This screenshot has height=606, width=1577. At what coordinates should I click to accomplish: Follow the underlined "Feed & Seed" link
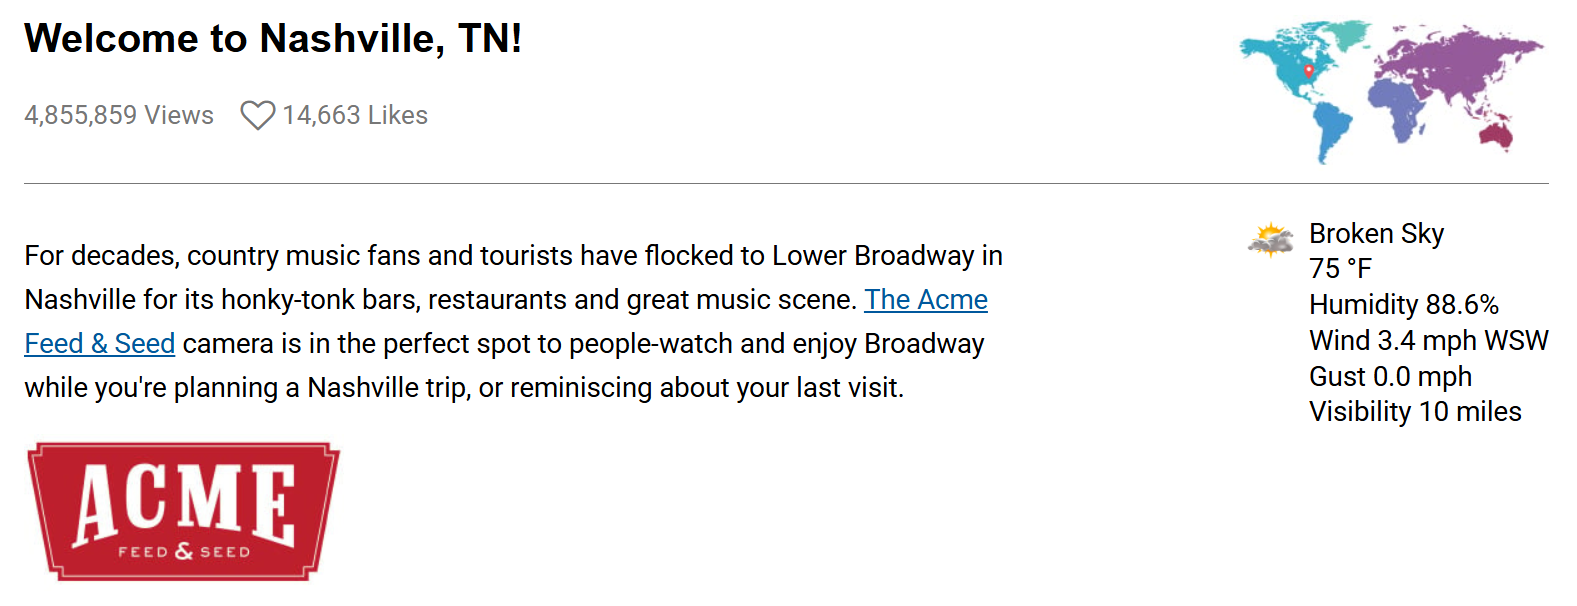[100, 344]
